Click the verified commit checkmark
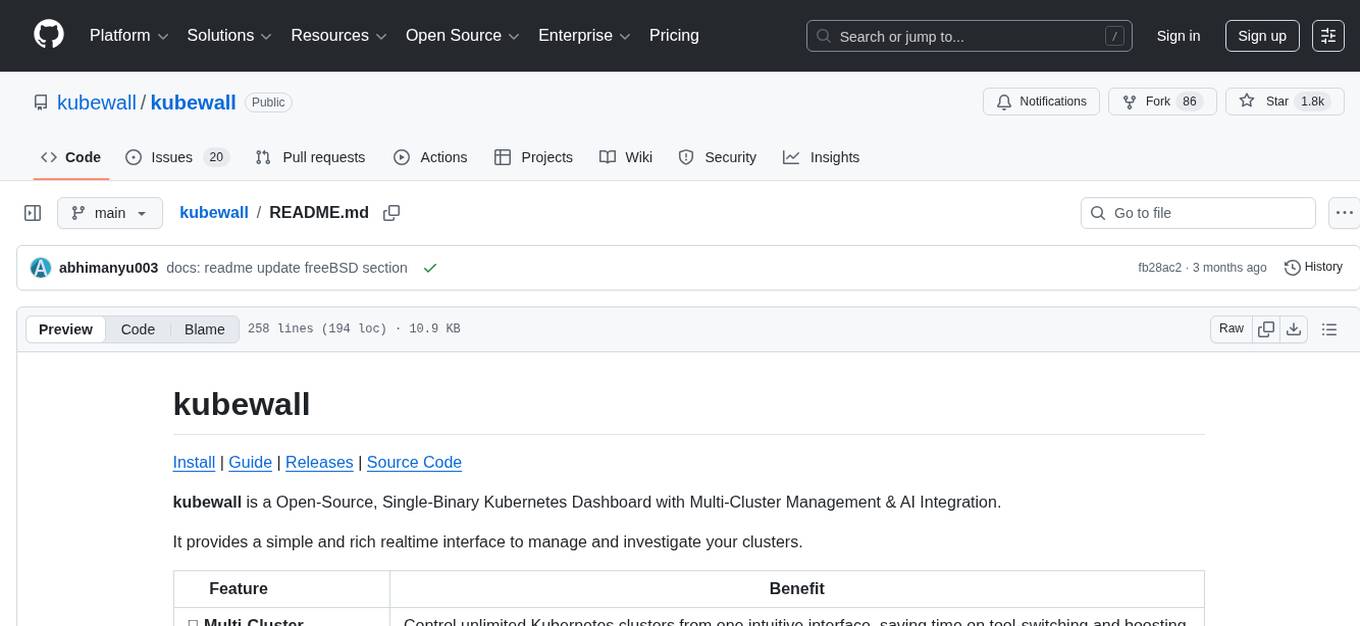Viewport: 1360px width, 626px height. (x=430, y=267)
